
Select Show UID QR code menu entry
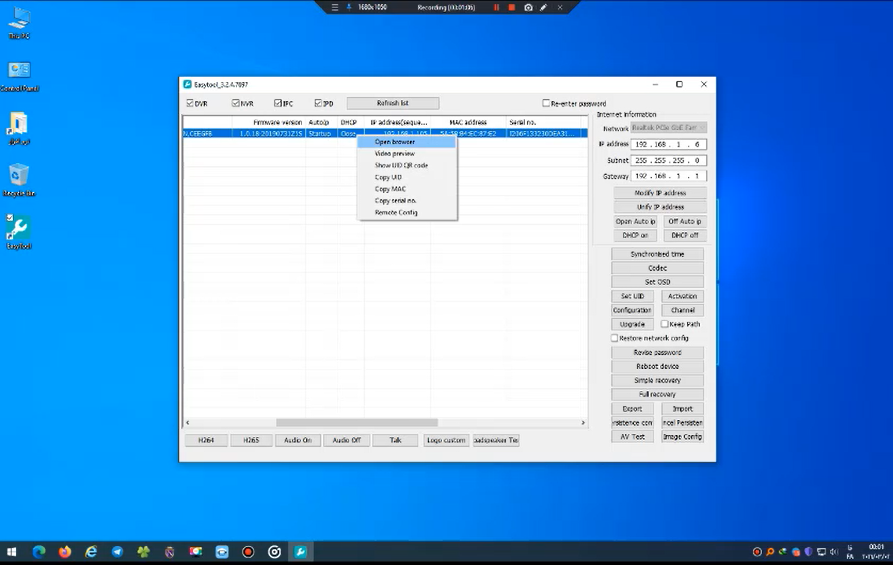pyautogui.click(x=401, y=165)
